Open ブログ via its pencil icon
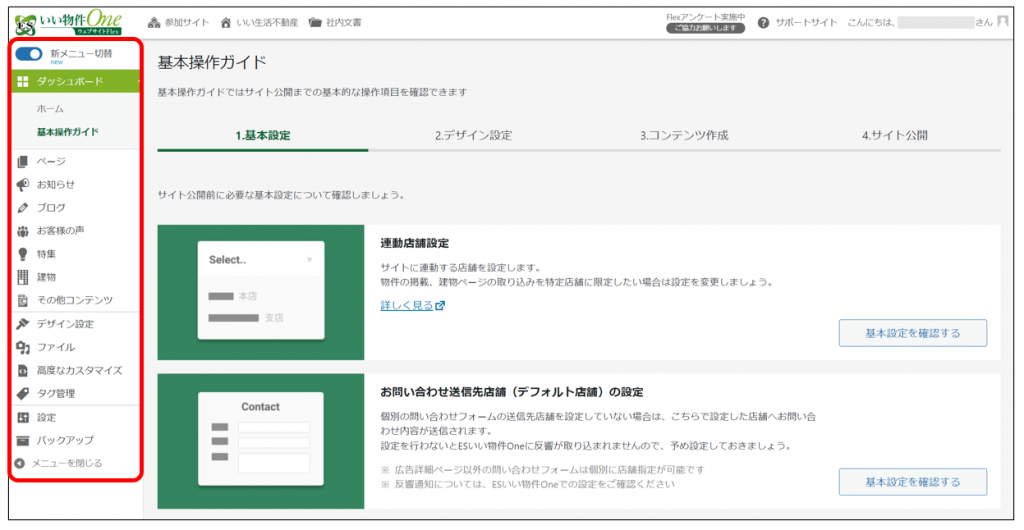The image size is (1024, 530). tap(23, 208)
